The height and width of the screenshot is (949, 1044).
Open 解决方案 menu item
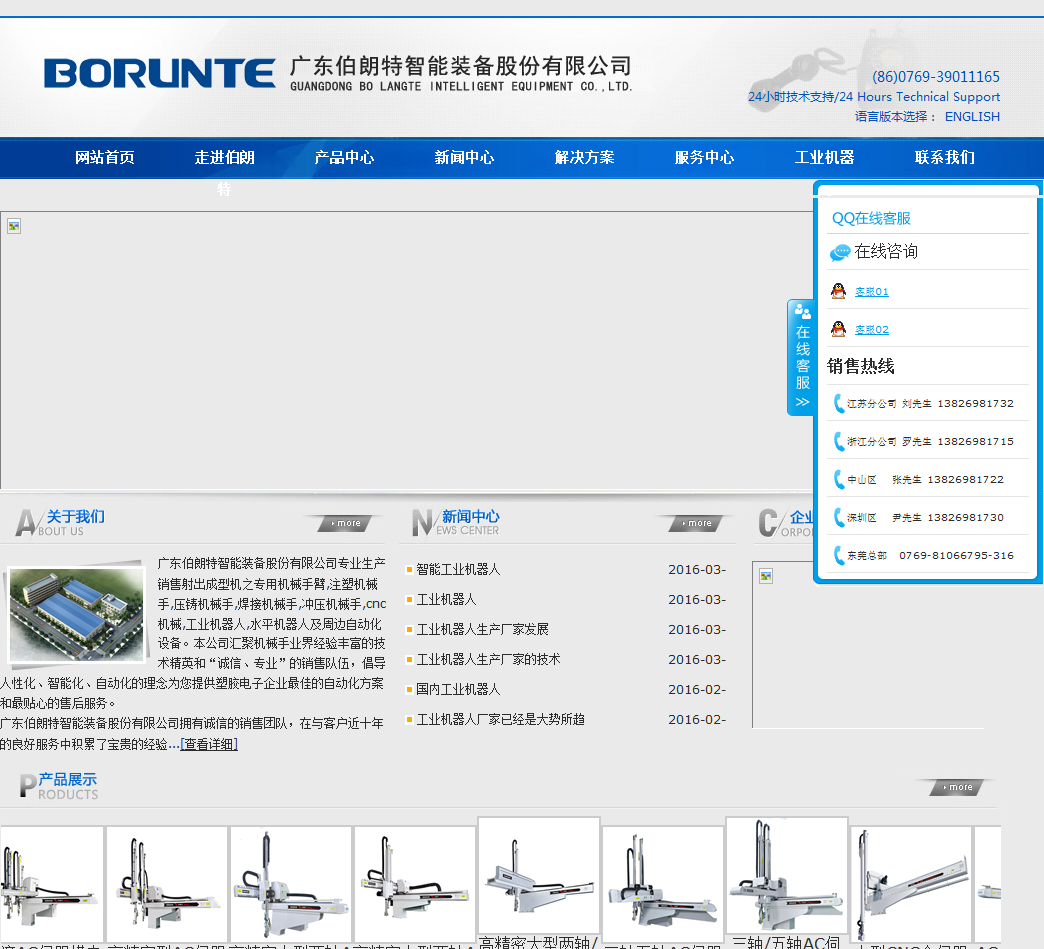click(x=585, y=157)
